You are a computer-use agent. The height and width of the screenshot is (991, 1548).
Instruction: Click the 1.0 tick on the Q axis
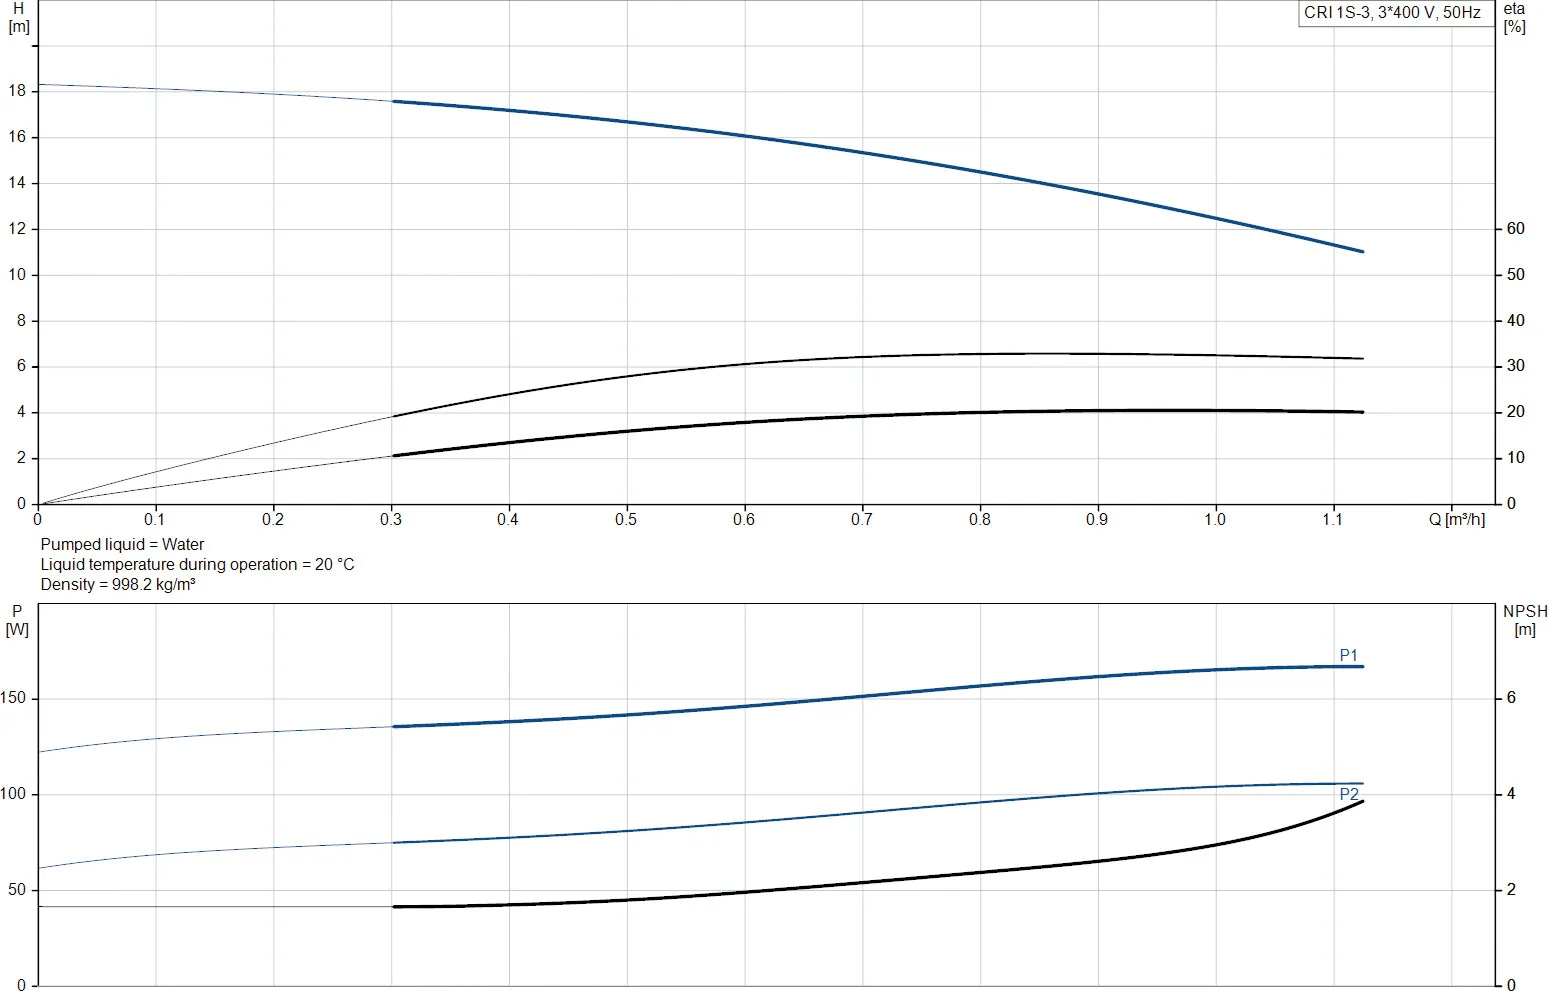1214,520
